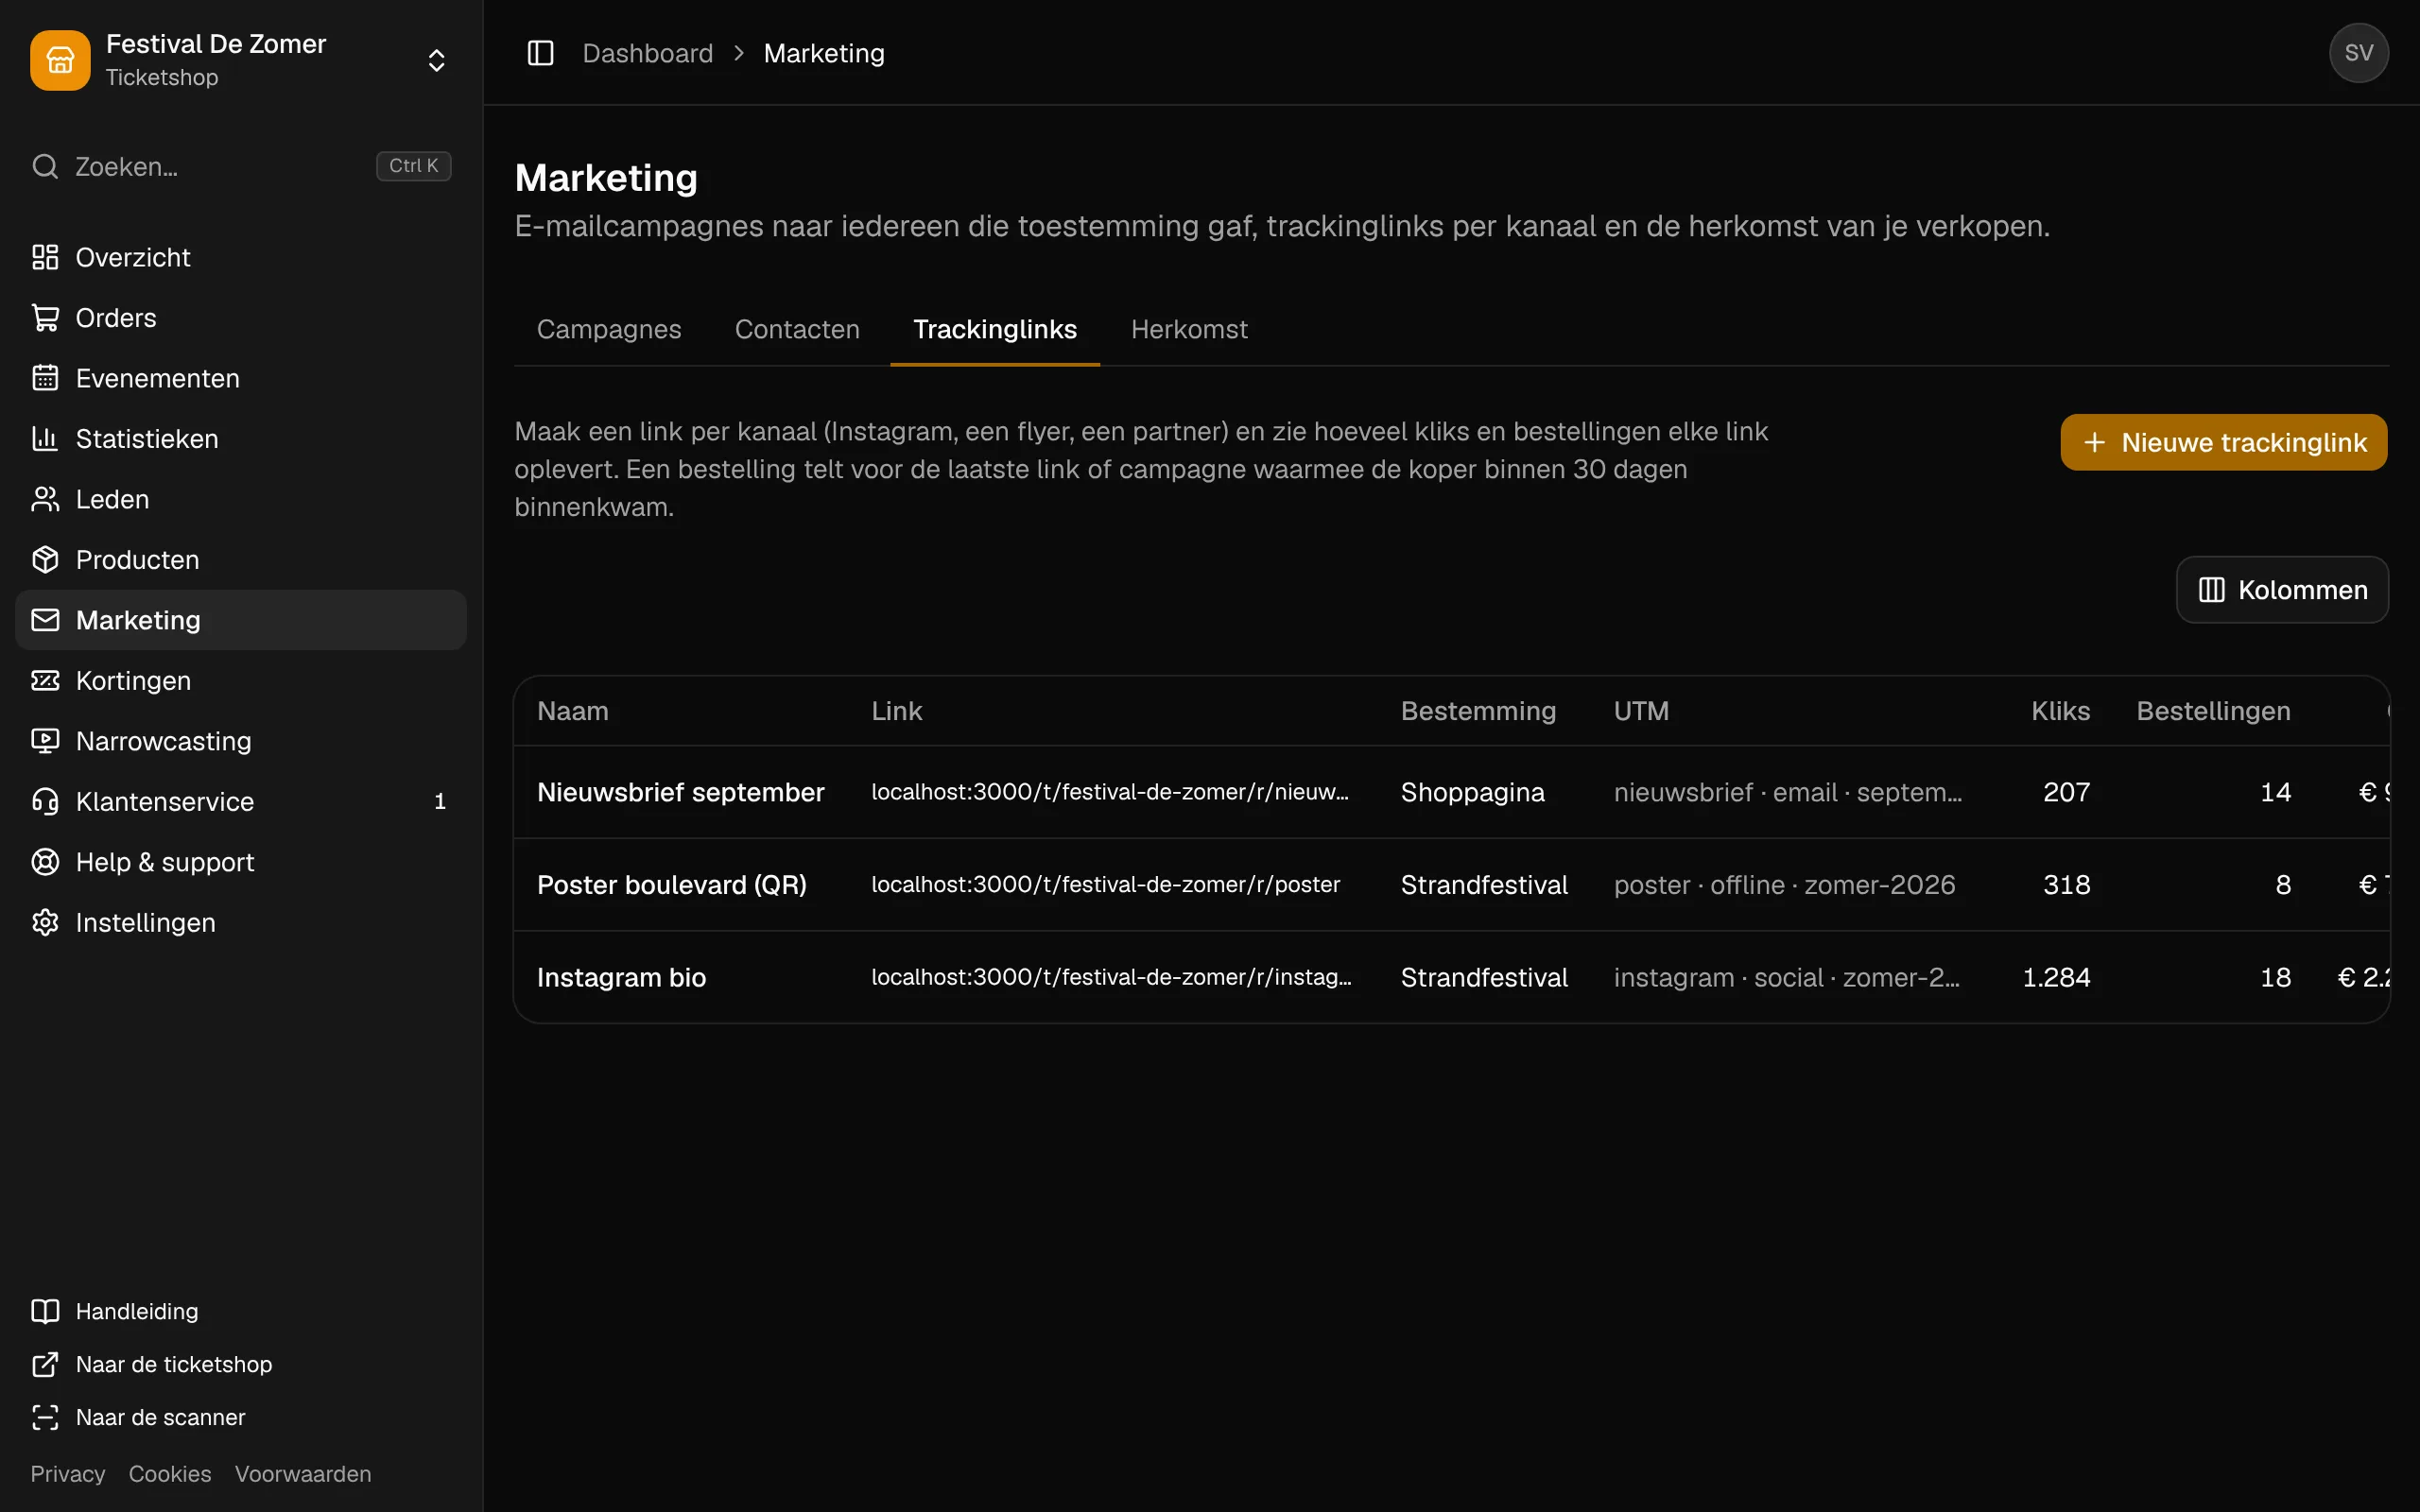Screen dimensions: 2420x1512
Task: Click the Instellingen gear icon
Action: [45, 923]
